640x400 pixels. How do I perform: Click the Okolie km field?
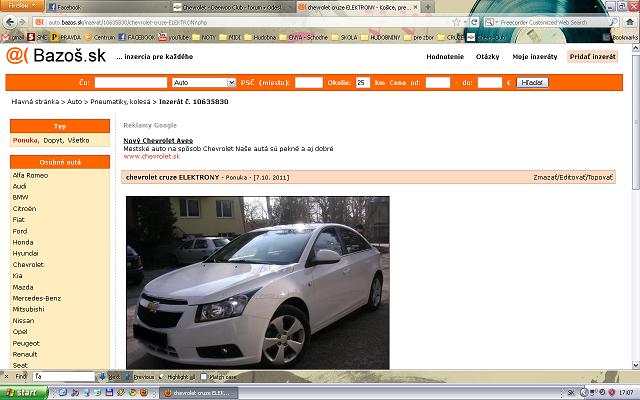pyautogui.click(x=362, y=82)
